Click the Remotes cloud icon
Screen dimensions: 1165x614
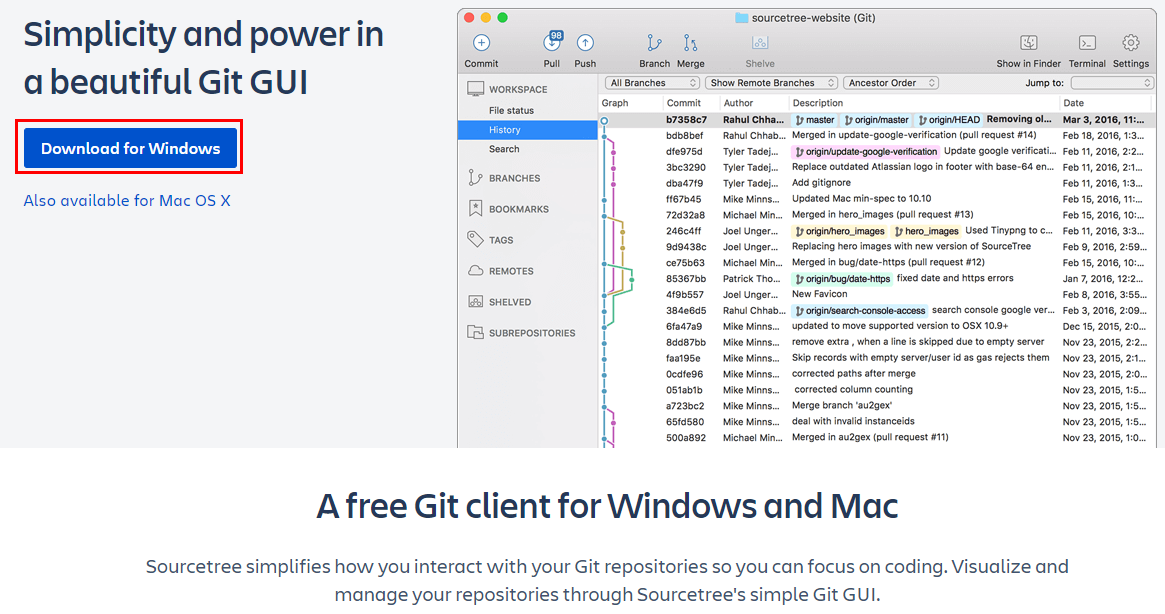click(x=476, y=271)
